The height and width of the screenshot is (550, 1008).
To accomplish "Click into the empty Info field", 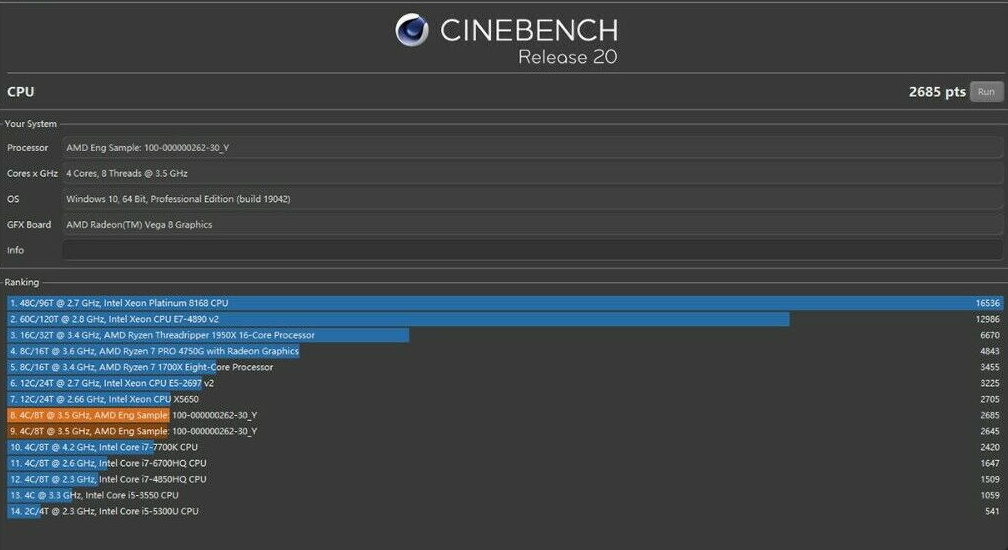I will pos(532,250).
